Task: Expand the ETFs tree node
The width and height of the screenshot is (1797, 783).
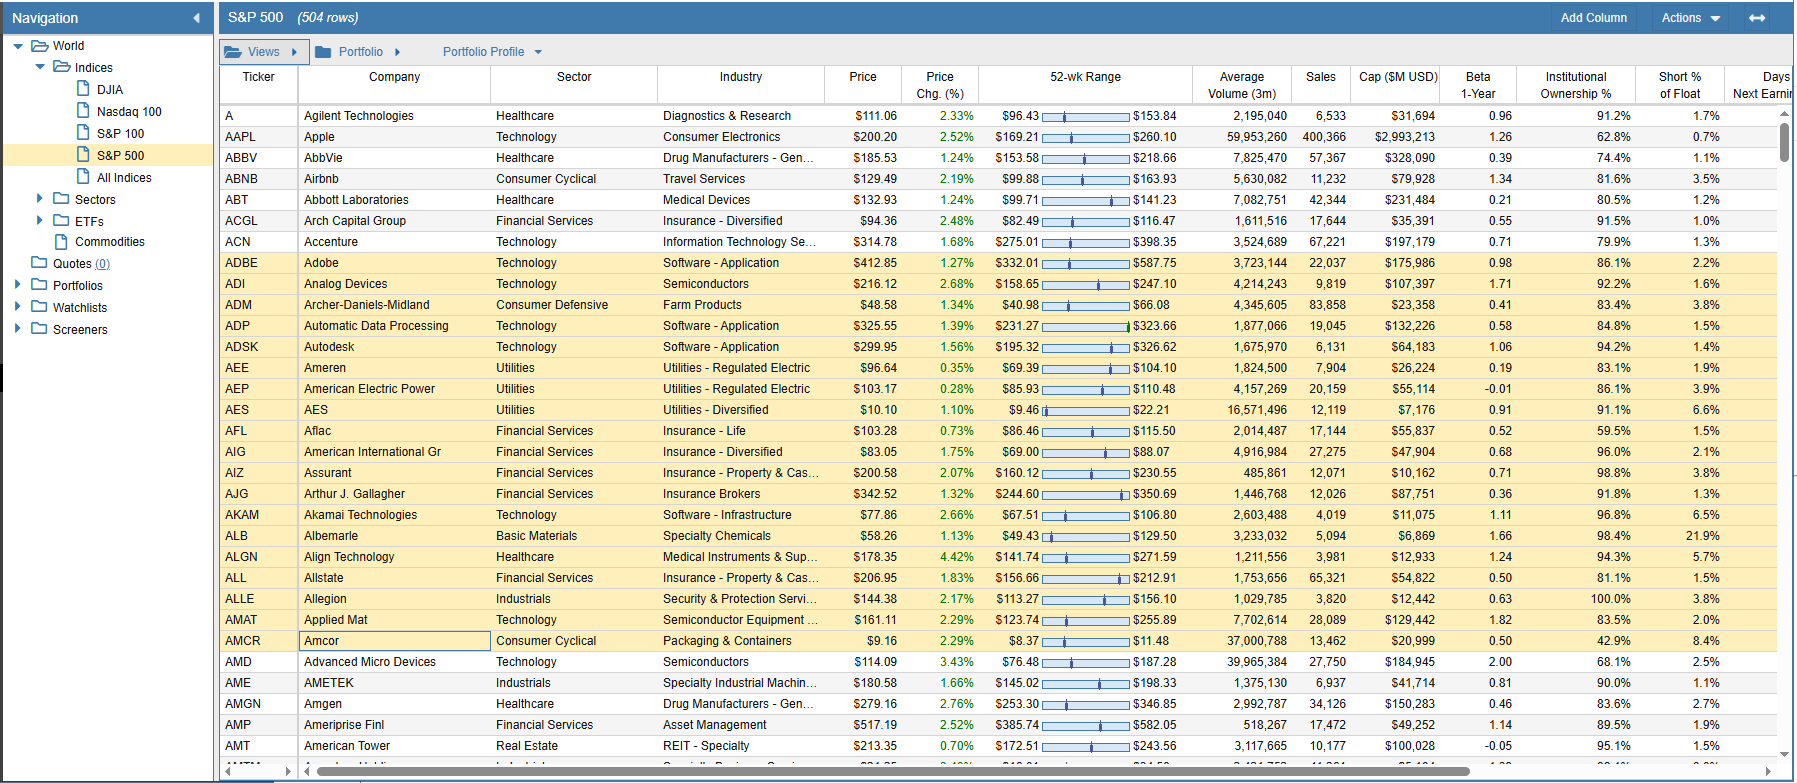Action: click(x=40, y=221)
